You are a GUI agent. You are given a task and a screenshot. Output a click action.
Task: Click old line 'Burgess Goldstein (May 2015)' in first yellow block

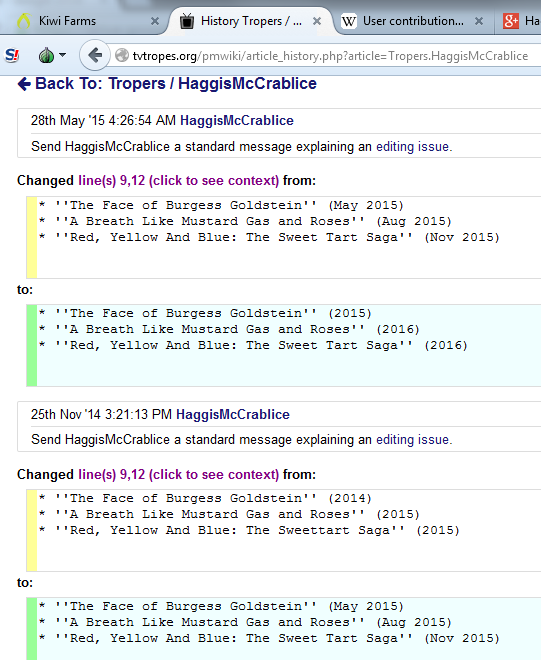click(x=221, y=205)
